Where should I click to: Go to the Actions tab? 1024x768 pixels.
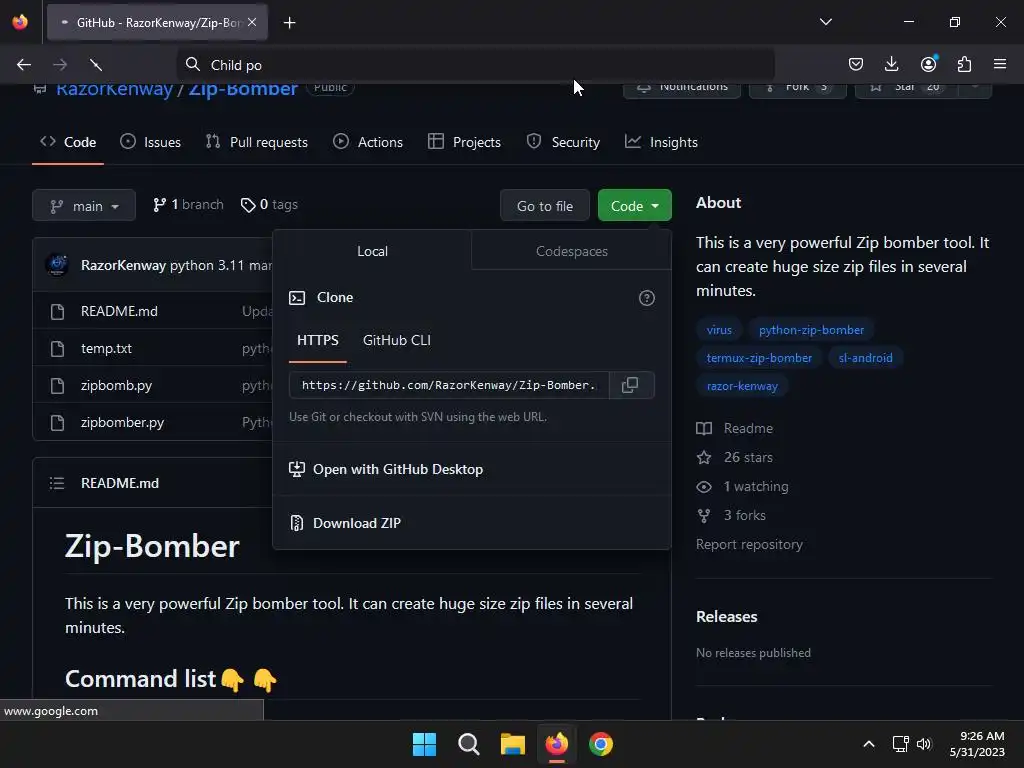pos(368,142)
